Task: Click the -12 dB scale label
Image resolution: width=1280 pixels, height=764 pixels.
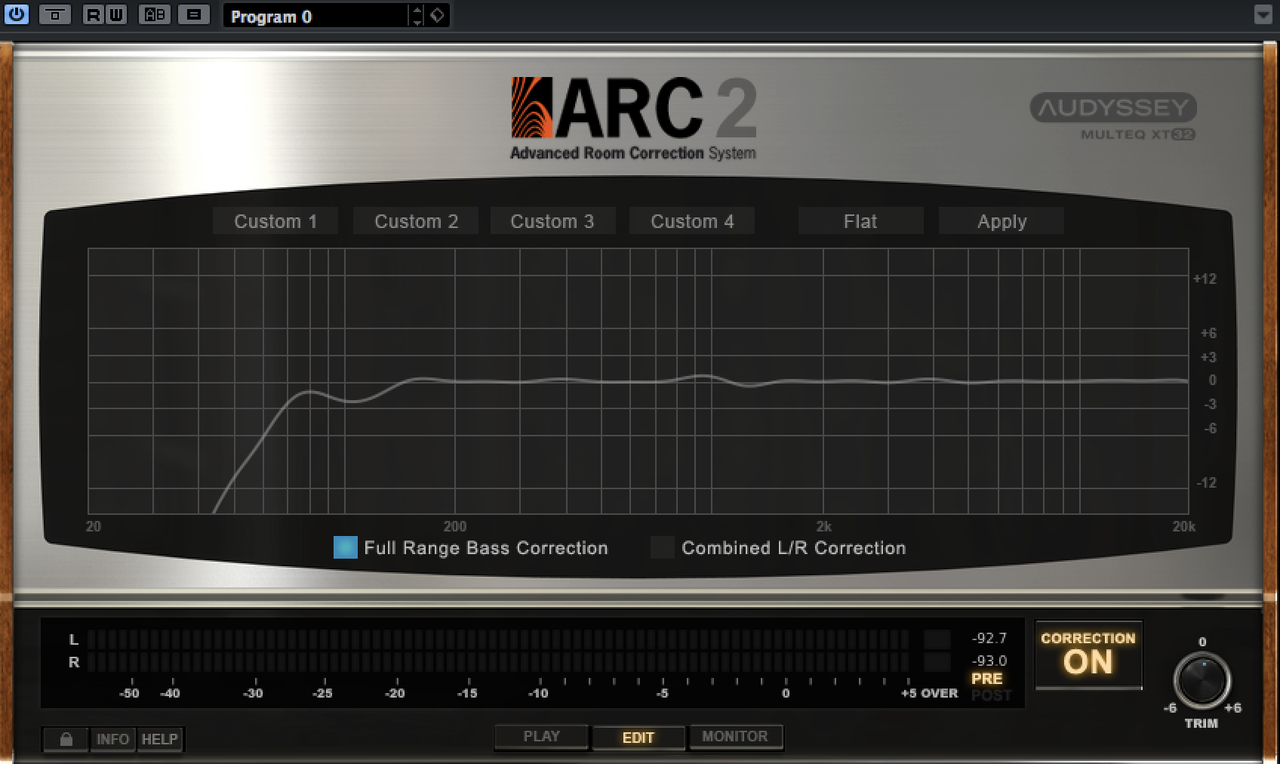Action: click(1206, 483)
